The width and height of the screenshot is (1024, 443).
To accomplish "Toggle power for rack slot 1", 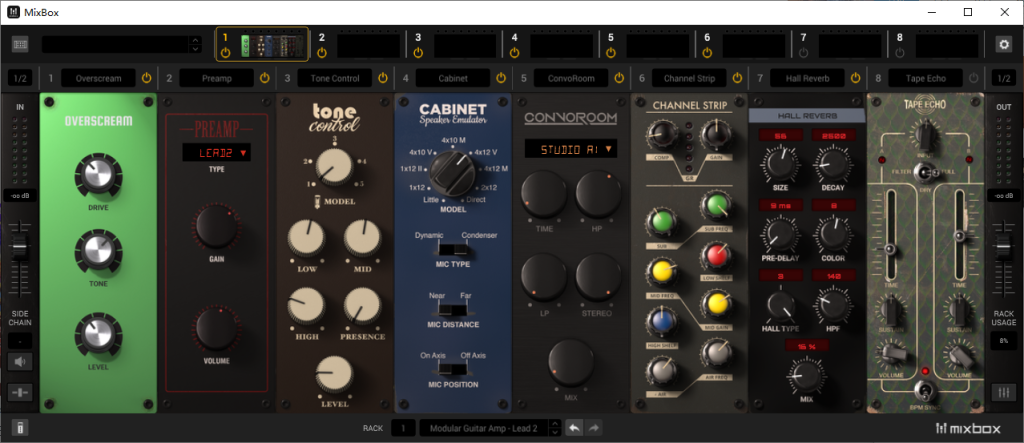I will pyautogui.click(x=226, y=52).
